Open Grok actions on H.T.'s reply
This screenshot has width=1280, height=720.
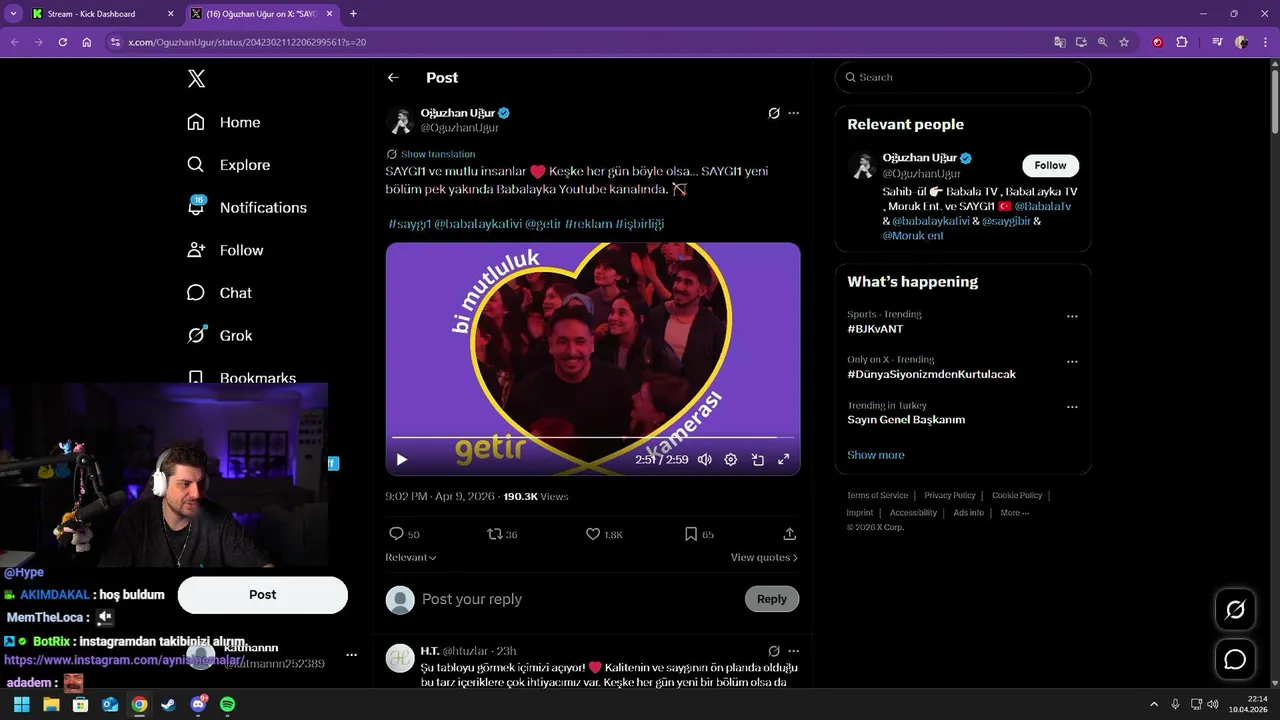pos(773,651)
